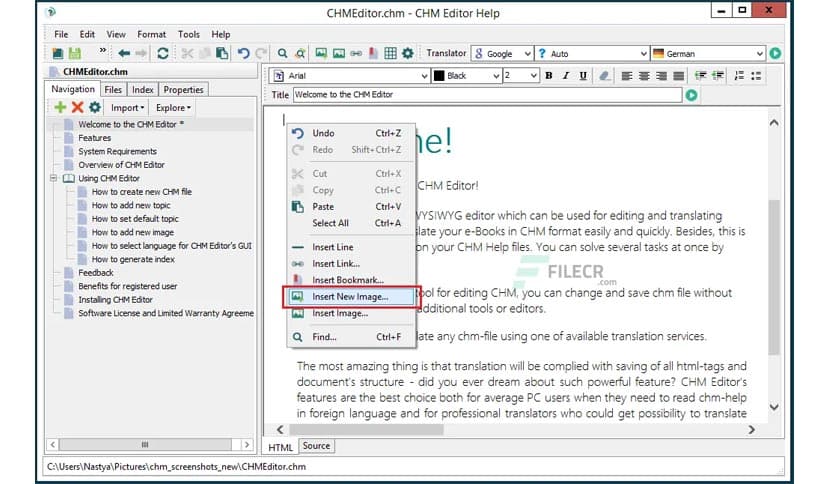Open the Auto source language dropdown

click(x=592, y=53)
